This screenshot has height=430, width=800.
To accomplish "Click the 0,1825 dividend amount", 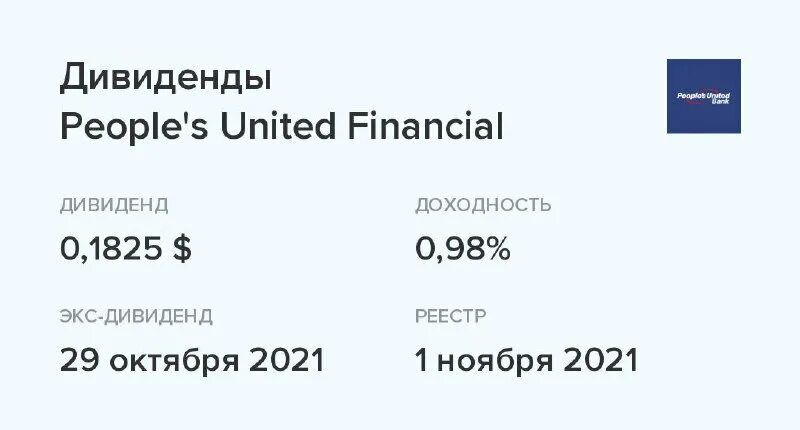I will pyautogui.click(x=110, y=250).
